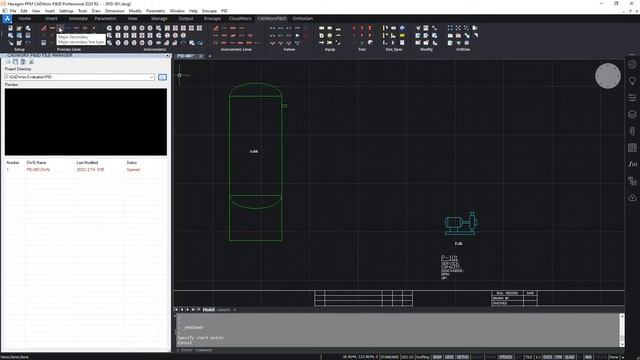The width and height of the screenshot is (640, 360).
Task: Open the Settings menu
Action: pyautogui.click(x=66, y=11)
